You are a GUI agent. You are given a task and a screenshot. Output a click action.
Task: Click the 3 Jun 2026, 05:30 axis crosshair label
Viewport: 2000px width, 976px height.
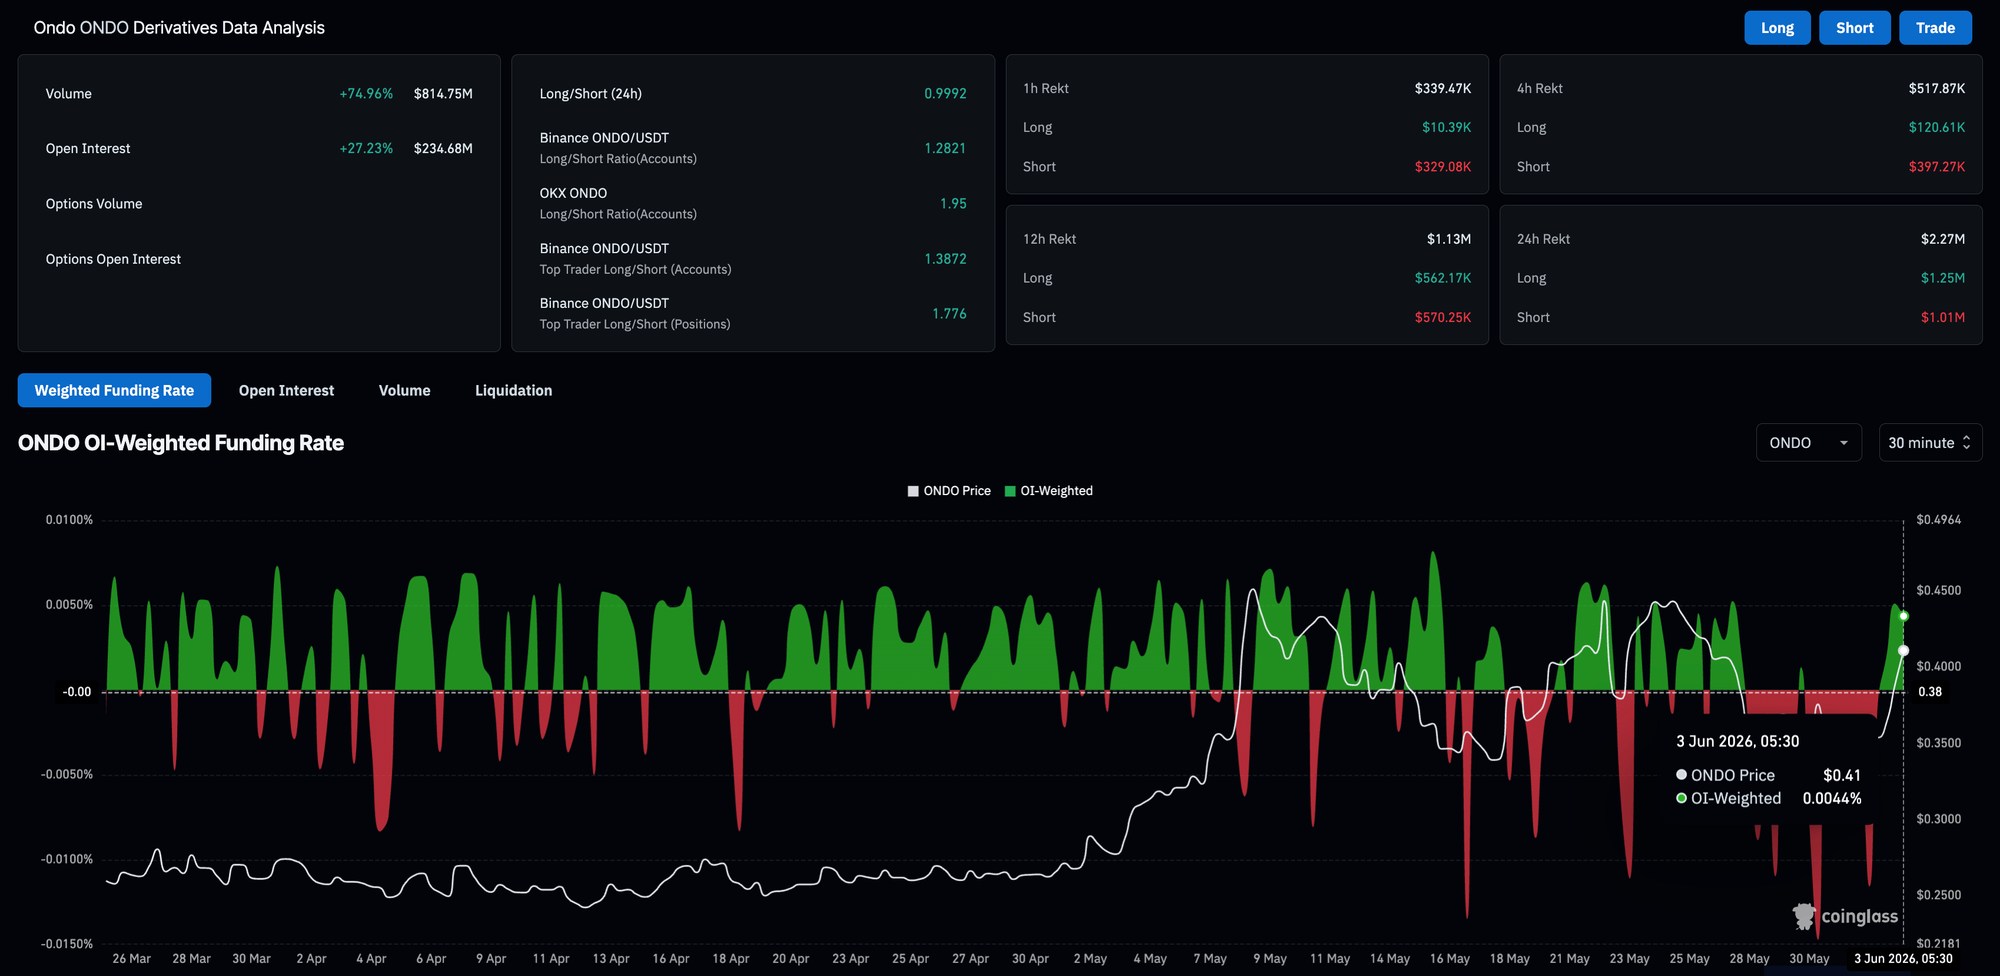coord(1903,959)
